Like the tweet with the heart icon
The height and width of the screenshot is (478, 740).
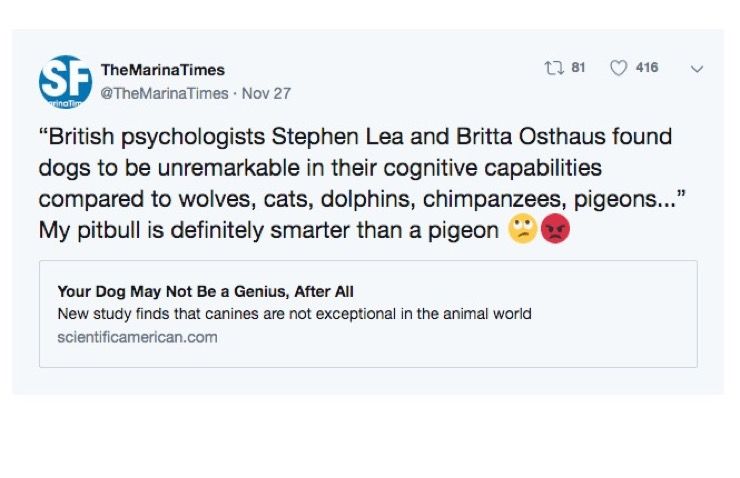(x=618, y=68)
